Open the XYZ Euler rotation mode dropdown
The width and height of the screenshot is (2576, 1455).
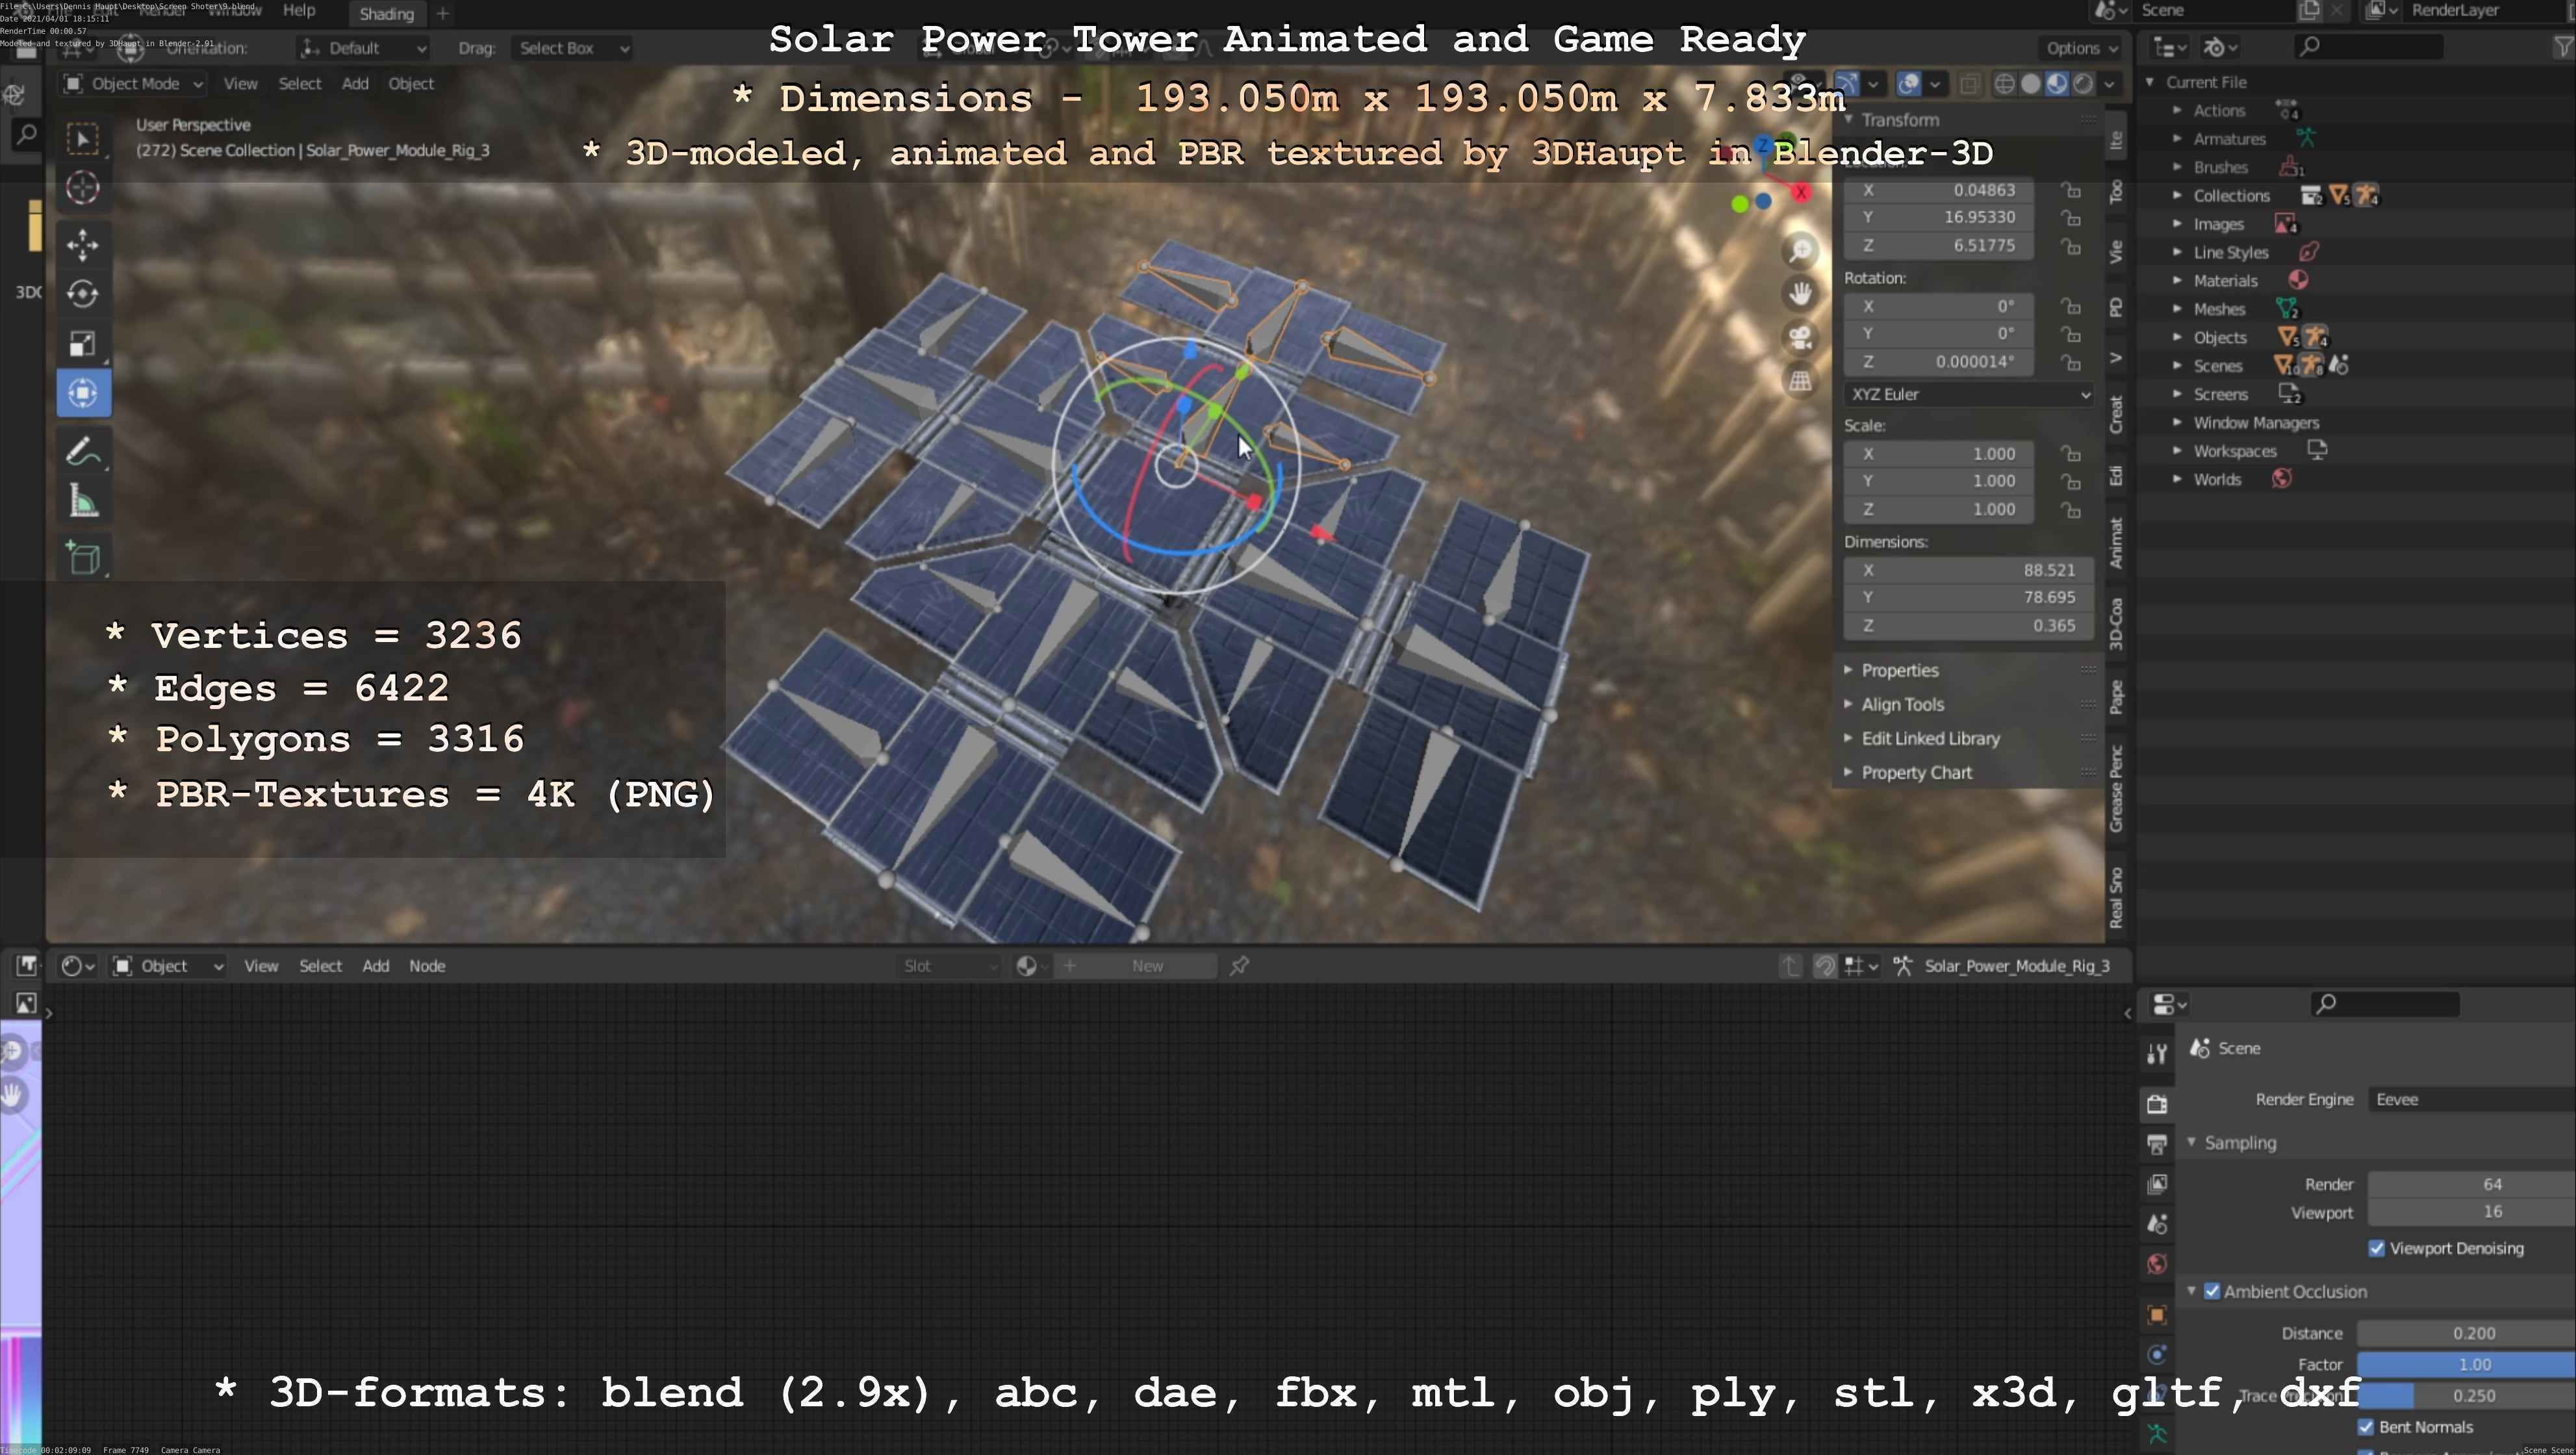point(1968,394)
